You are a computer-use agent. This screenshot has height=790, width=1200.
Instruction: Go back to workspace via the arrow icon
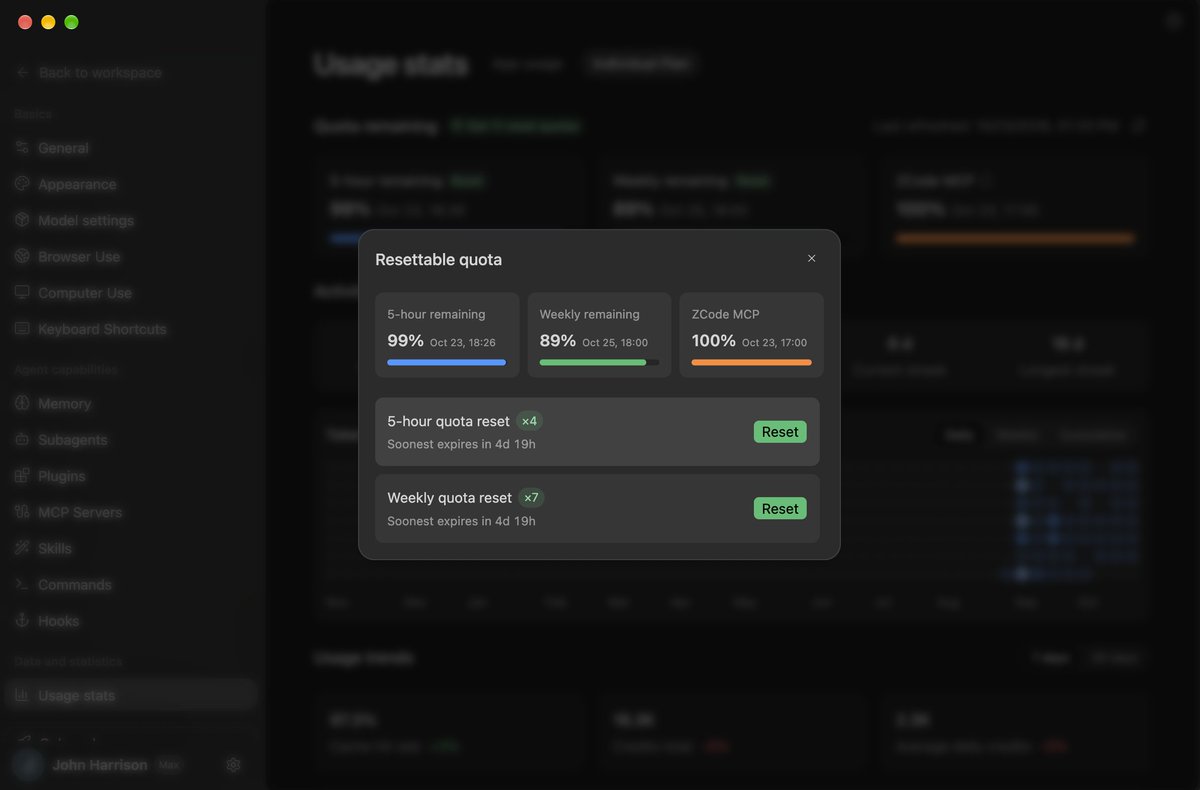23,73
